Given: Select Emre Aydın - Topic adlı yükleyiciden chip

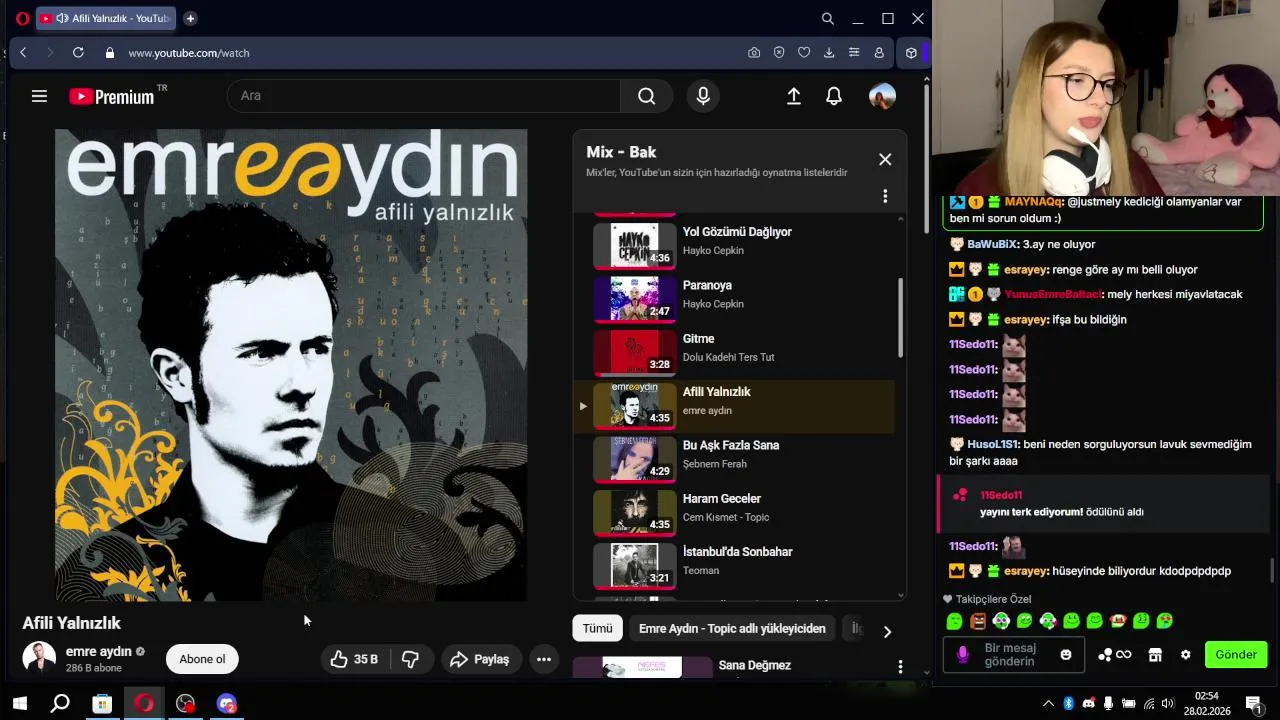Looking at the screenshot, I should pos(732,628).
